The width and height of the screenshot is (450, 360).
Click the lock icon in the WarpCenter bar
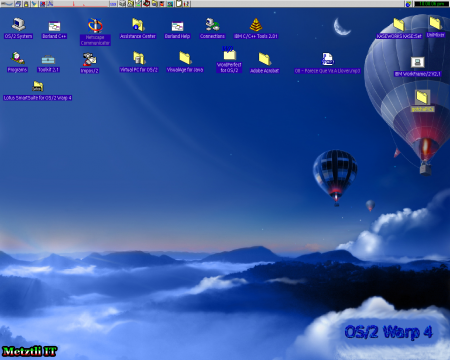(x=26, y=4)
